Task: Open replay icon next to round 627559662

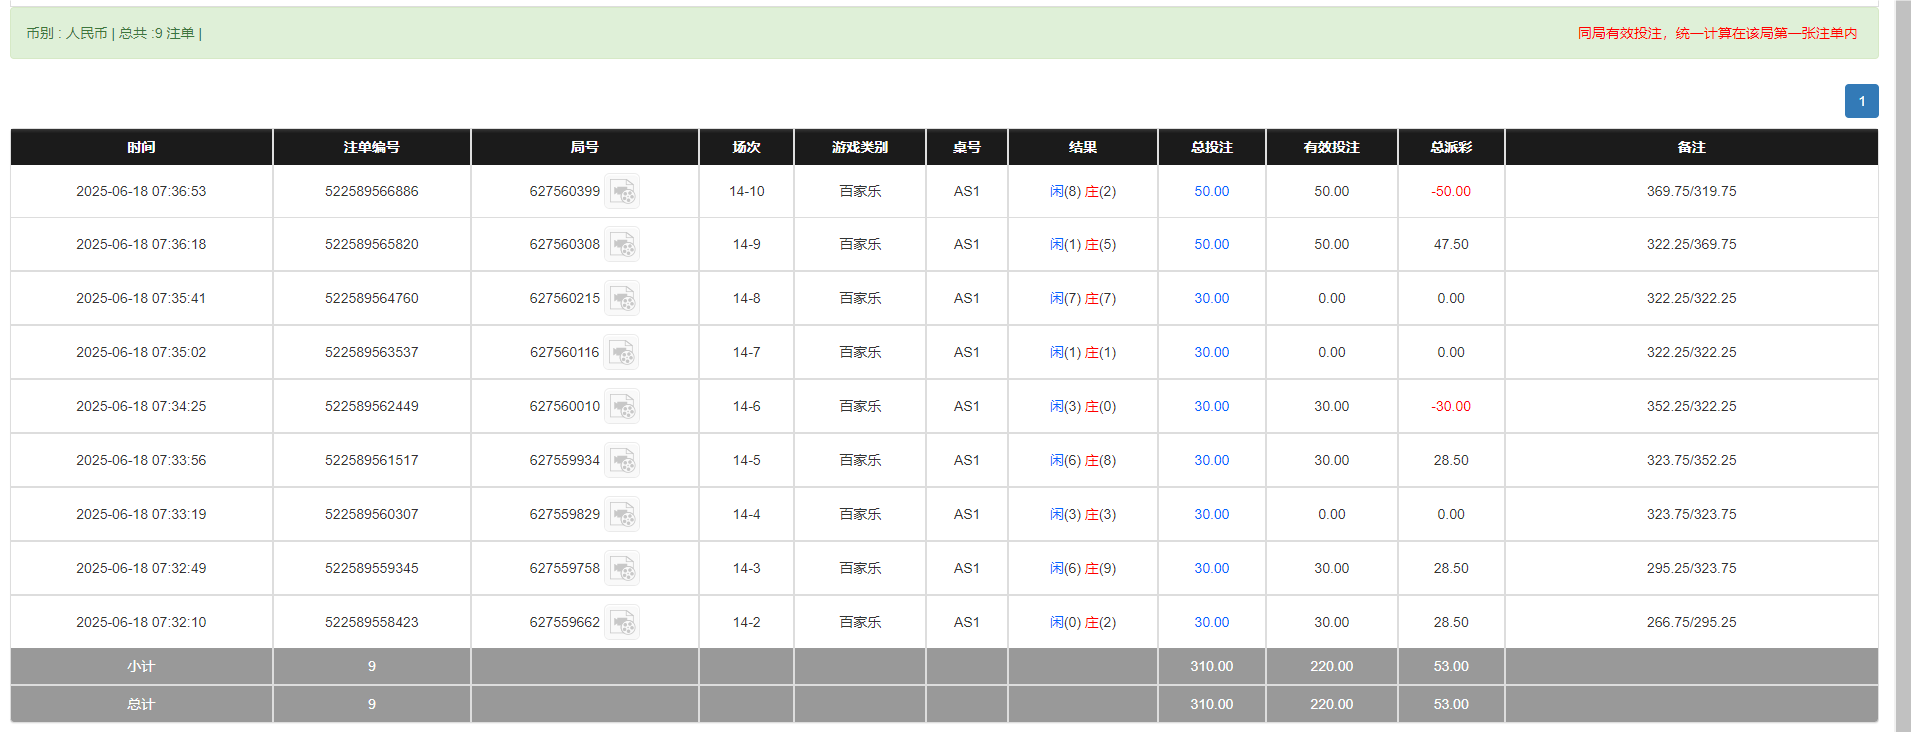Action: (x=622, y=623)
